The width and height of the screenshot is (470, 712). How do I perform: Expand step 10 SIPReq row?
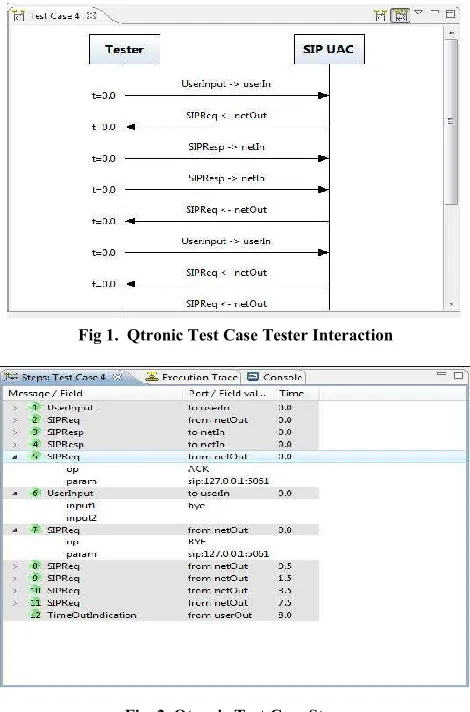click(15, 591)
